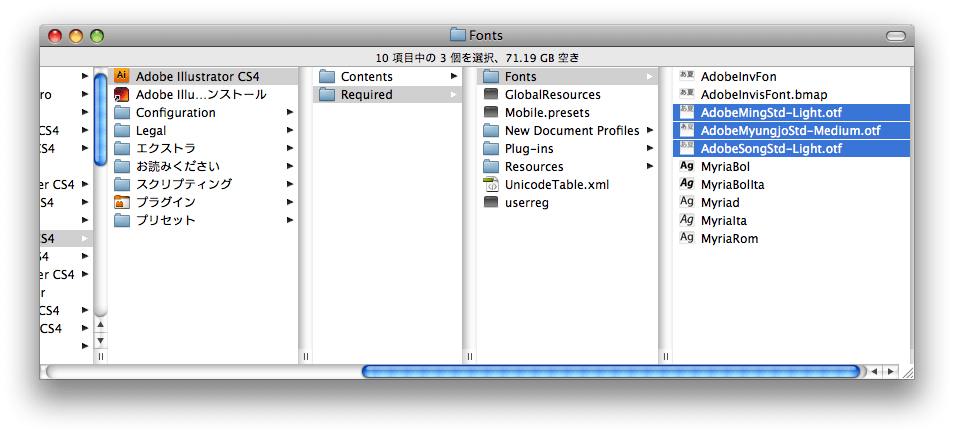Select the エクストラ folder icon
The height and width of the screenshot is (434, 954).
point(122,149)
